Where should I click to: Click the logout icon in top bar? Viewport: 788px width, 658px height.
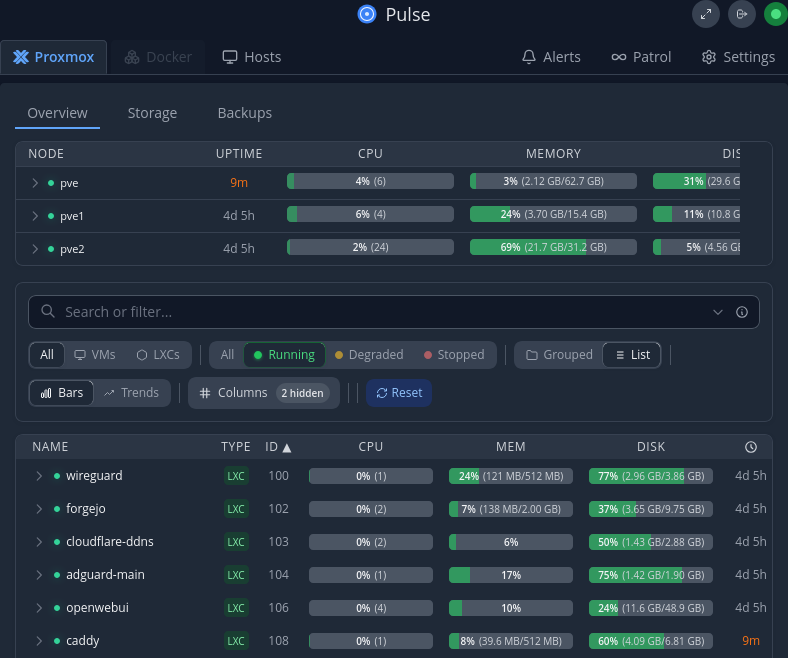click(x=741, y=14)
